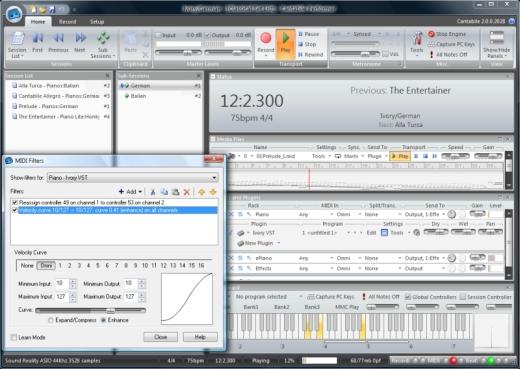Screen dimensions: 520x369
Task: Paste a MIDI filter
Action: point(175,192)
